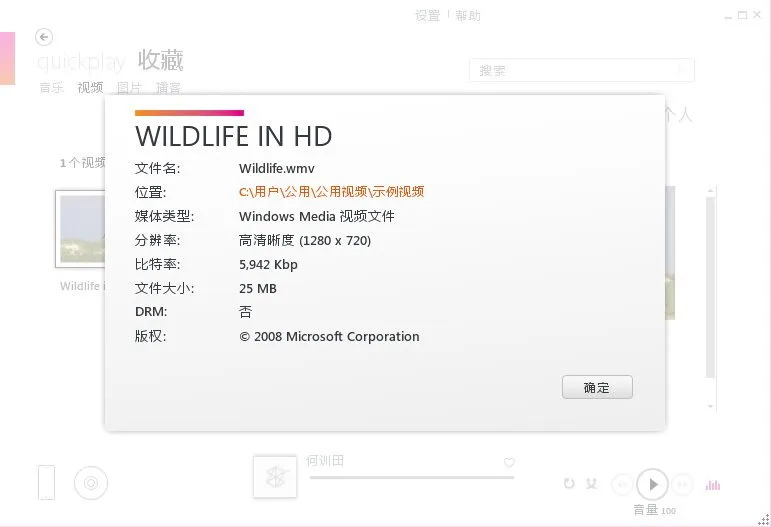Viewport: 771px width, 527px height.
Task: Confirm the dialog with 确定
Action: pos(597,387)
